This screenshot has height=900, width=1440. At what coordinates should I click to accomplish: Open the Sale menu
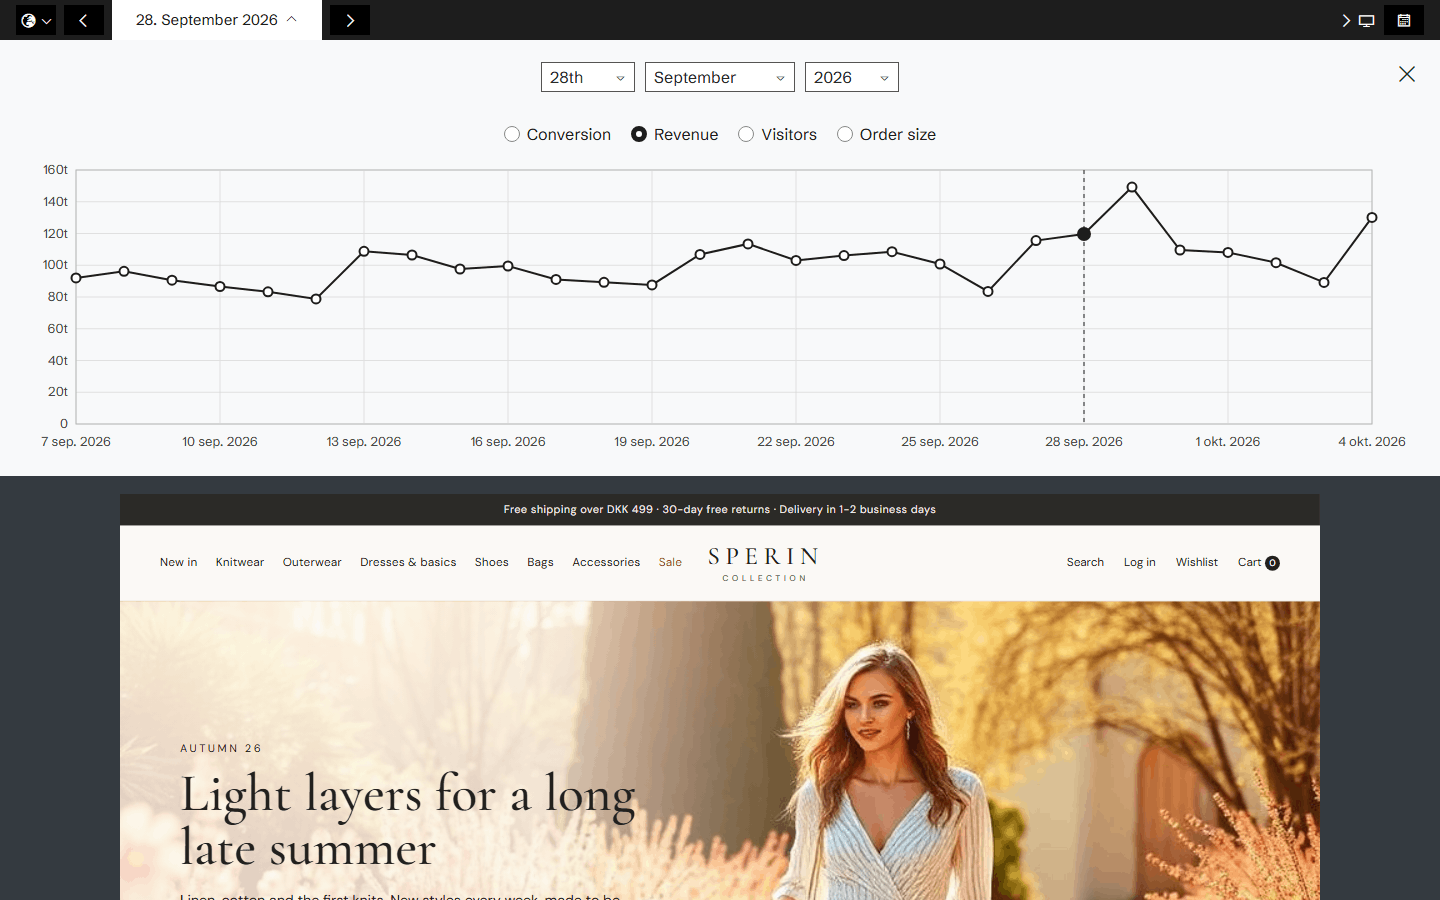pyautogui.click(x=670, y=562)
